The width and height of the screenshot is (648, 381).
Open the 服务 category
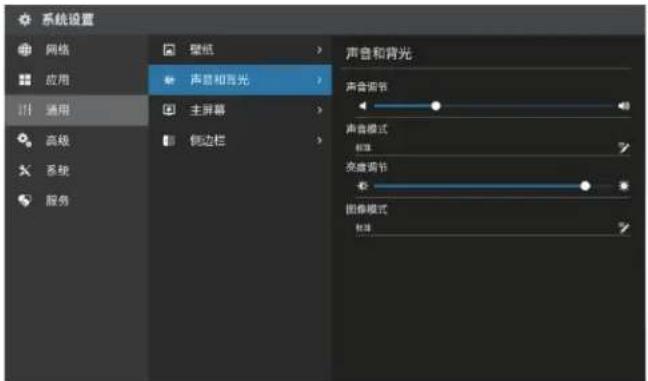[x=77, y=200]
